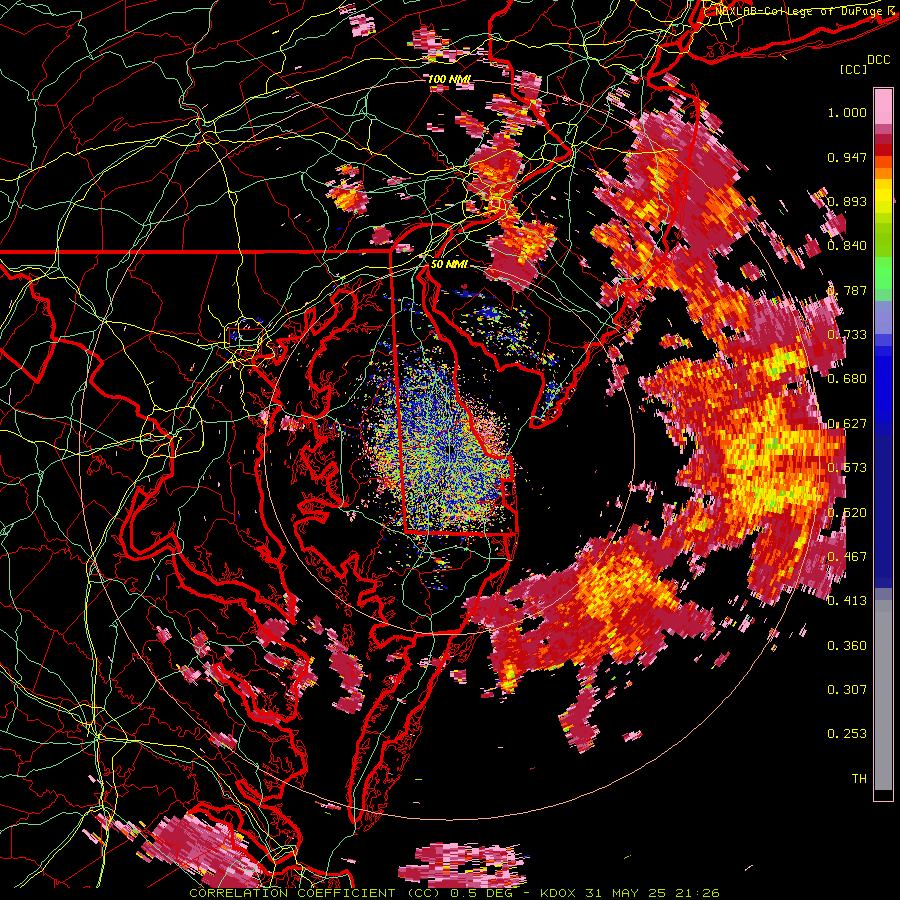Select the "[CC]" units label above the color bar
The height and width of the screenshot is (900, 900).
click(854, 69)
